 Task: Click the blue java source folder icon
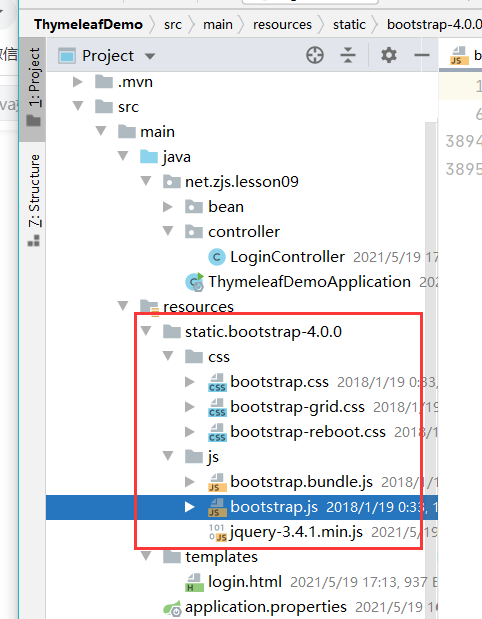tap(149, 157)
